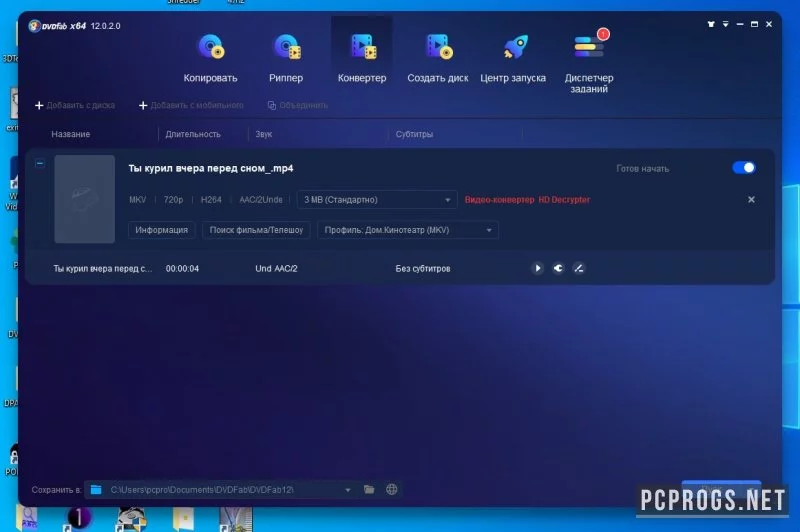
Task: Click the Готов начать status text
Action: point(642,168)
